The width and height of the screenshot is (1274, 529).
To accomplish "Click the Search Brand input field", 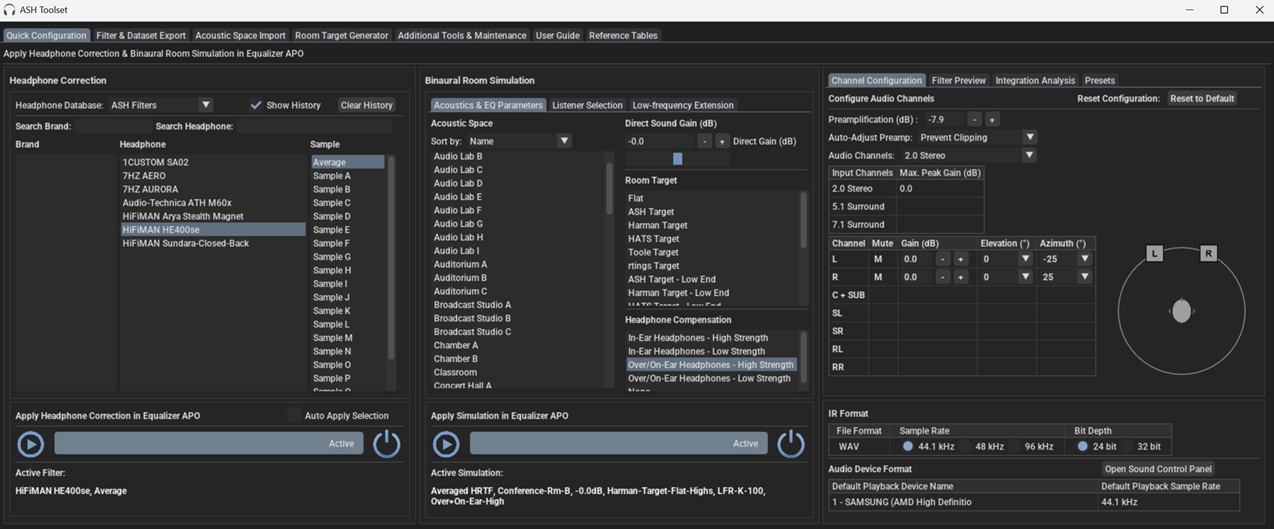I will tap(113, 126).
